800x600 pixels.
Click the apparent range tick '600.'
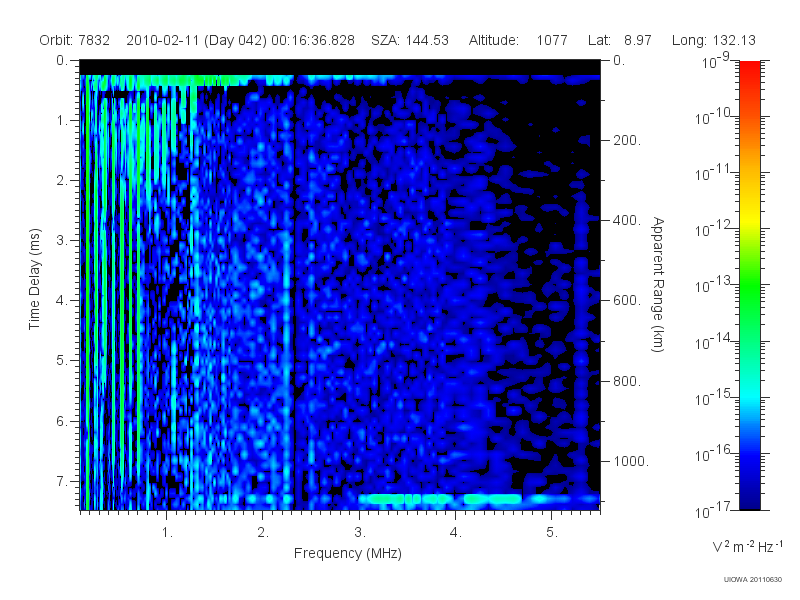627,301
